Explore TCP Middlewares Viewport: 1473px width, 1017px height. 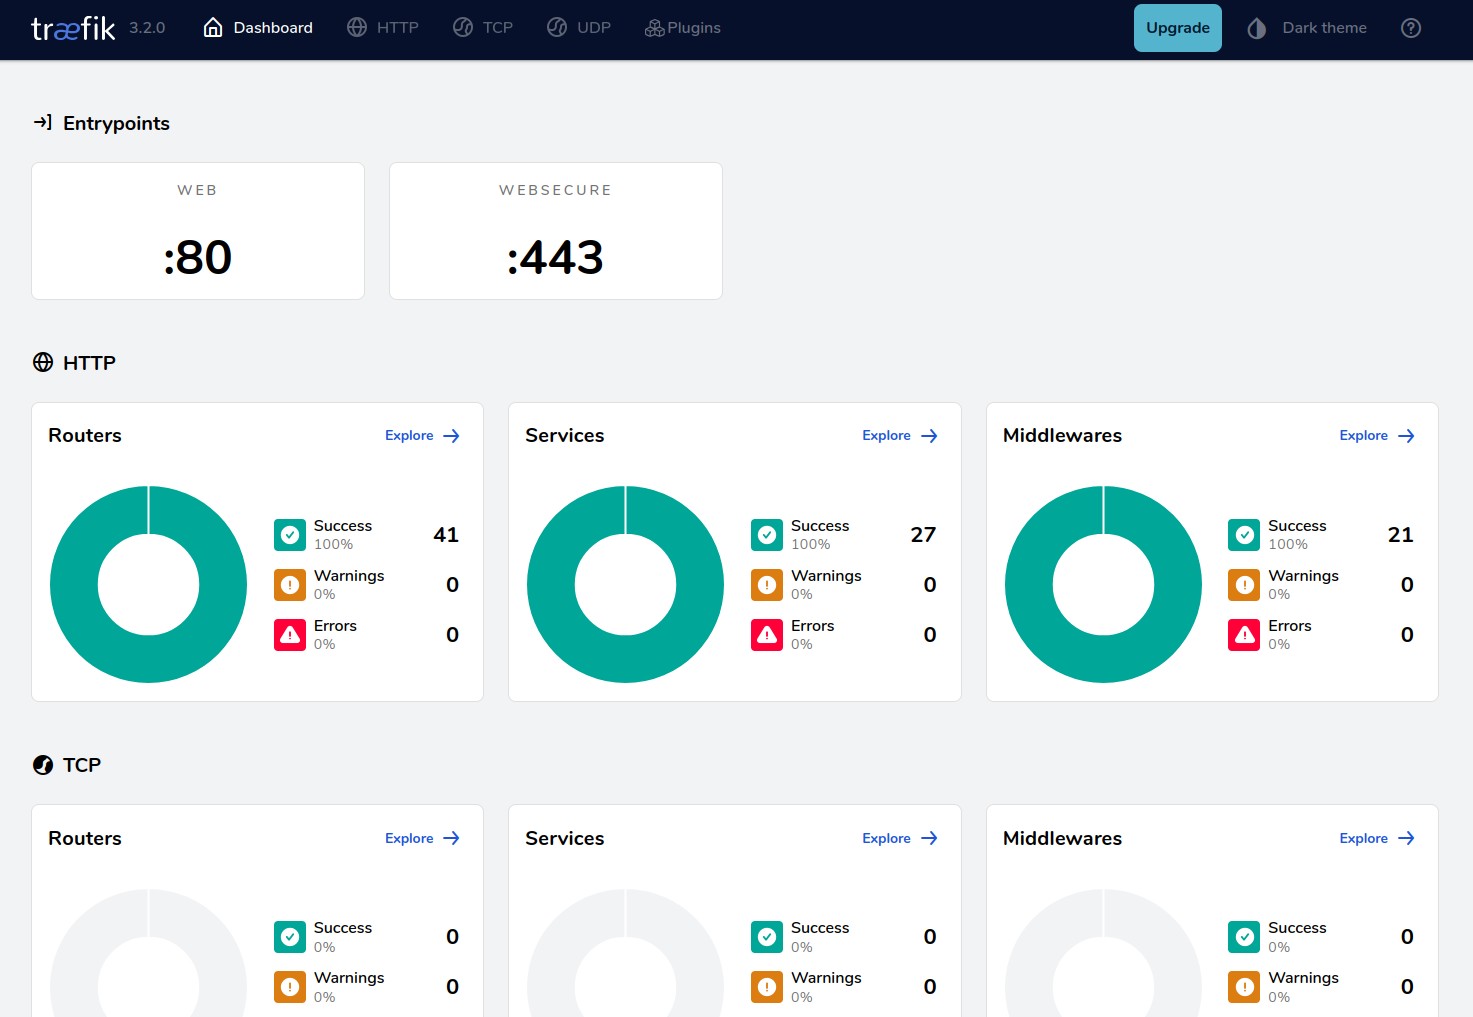pos(1377,838)
